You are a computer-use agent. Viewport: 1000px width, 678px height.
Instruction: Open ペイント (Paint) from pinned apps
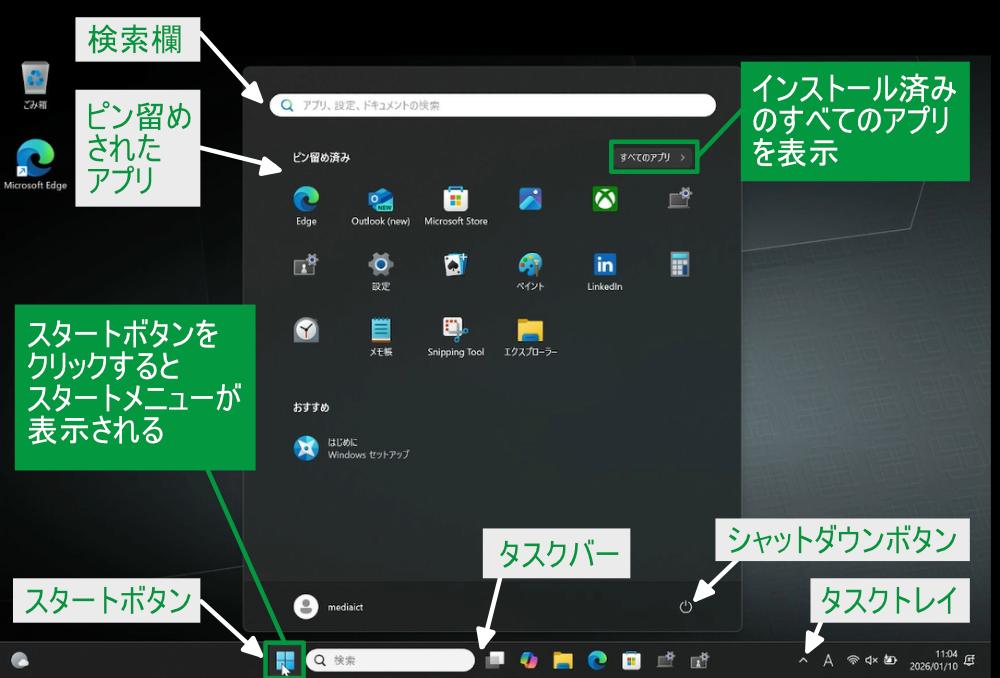(530, 265)
